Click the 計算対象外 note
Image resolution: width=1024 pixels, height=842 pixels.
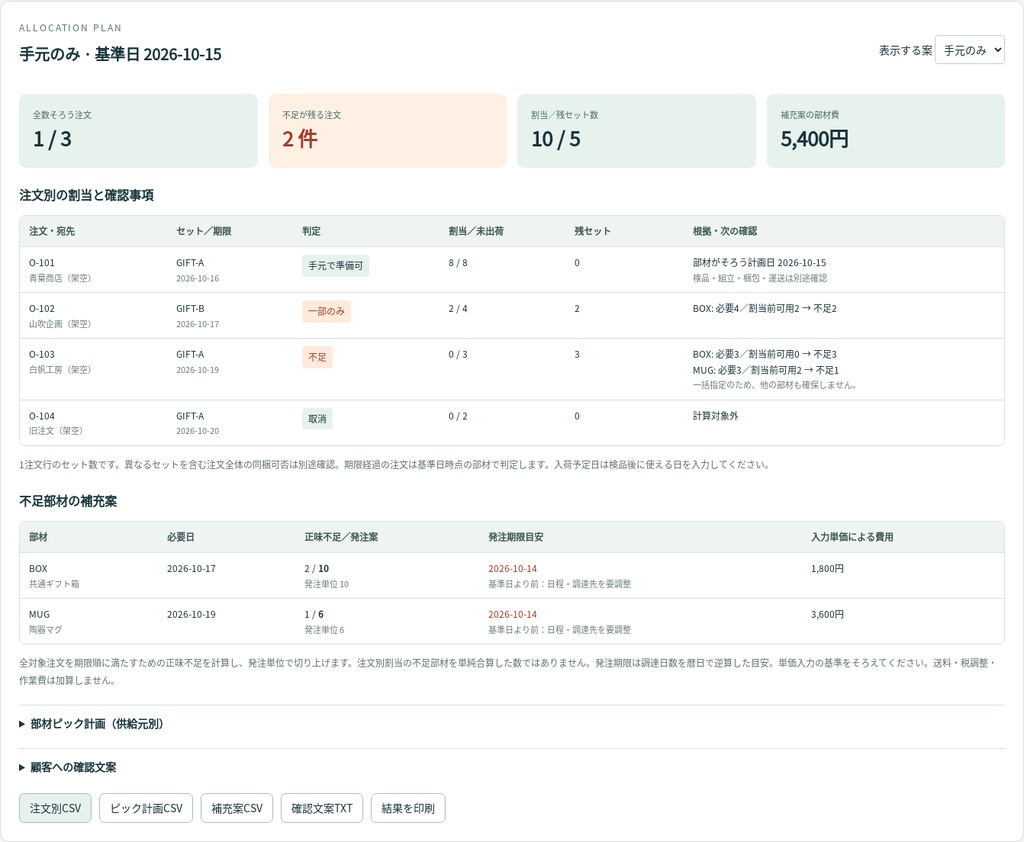point(715,416)
